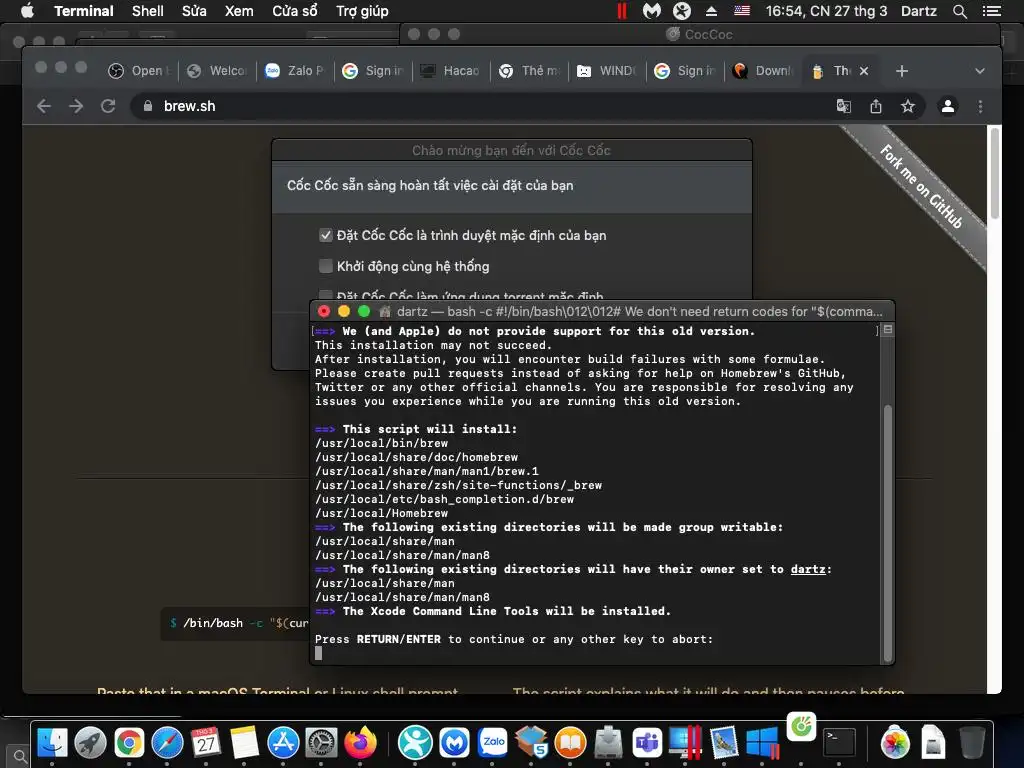Open the page translate icon in address bar
The width and height of the screenshot is (1024, 768).
tap(844, 106)
